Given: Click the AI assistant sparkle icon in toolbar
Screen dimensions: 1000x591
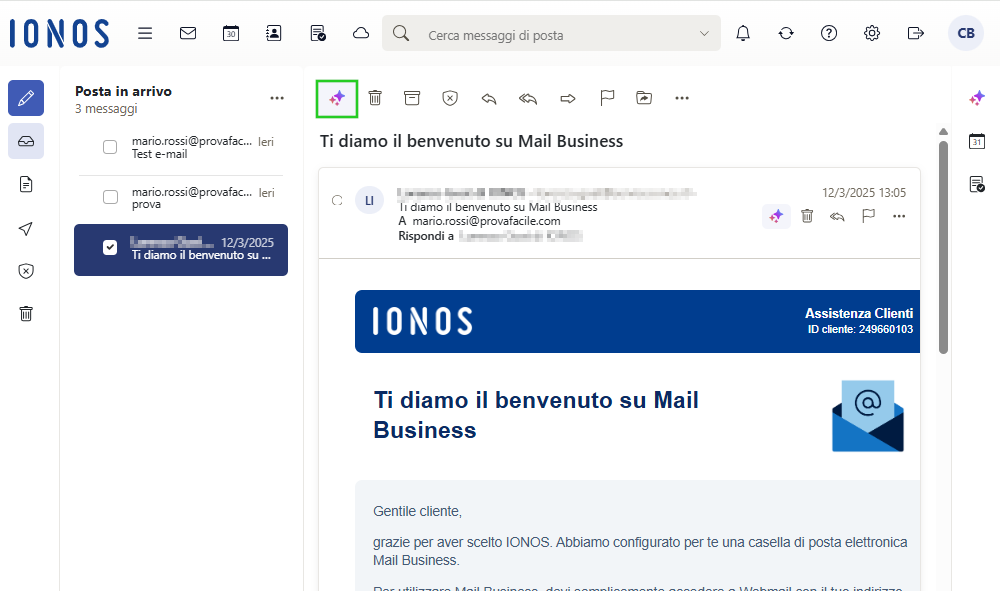Looking at the screenshot, I should pyautogui.click(x=337, y=98).
